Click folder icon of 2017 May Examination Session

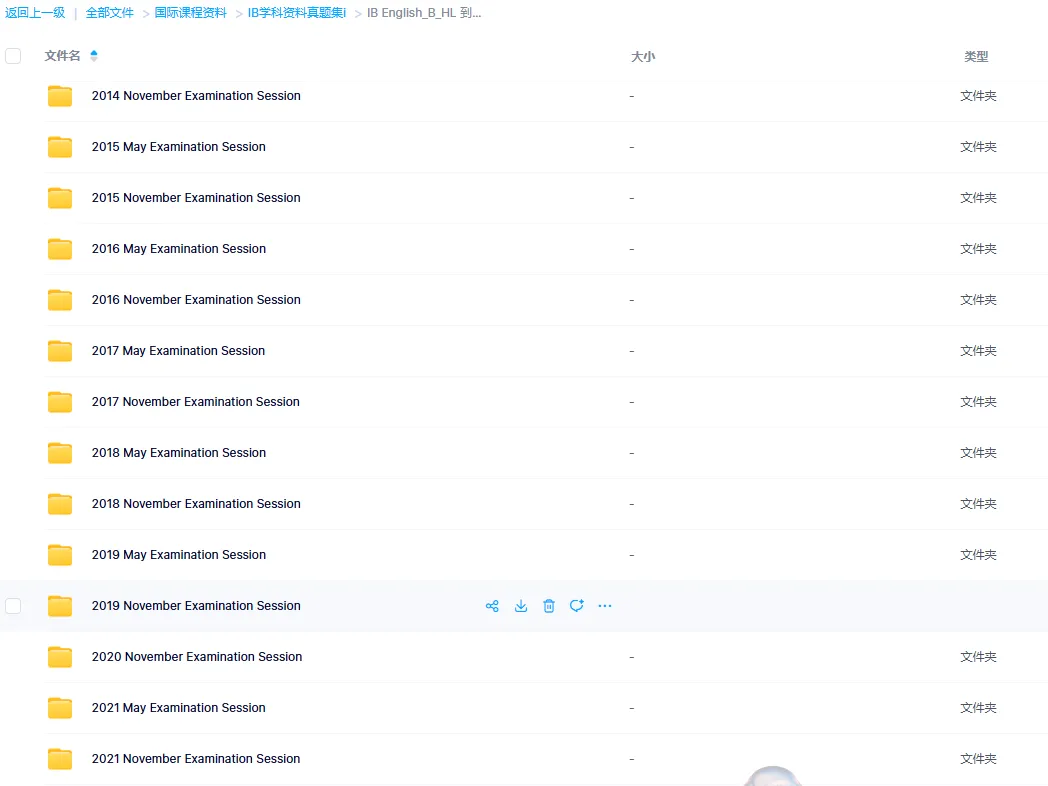60,351
